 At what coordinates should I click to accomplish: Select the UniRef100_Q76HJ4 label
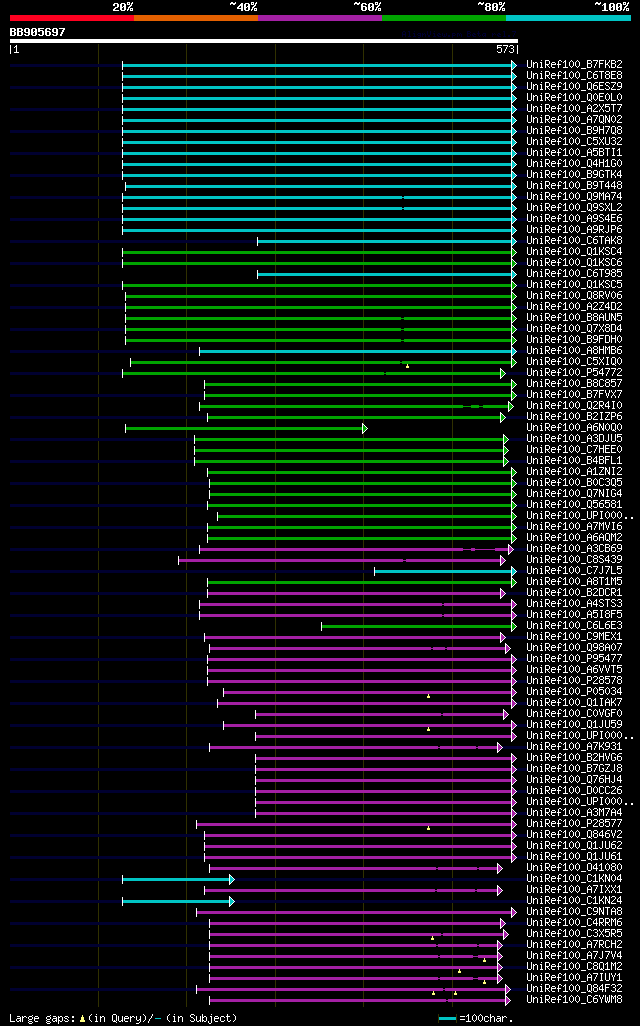(x=575, y=780)
